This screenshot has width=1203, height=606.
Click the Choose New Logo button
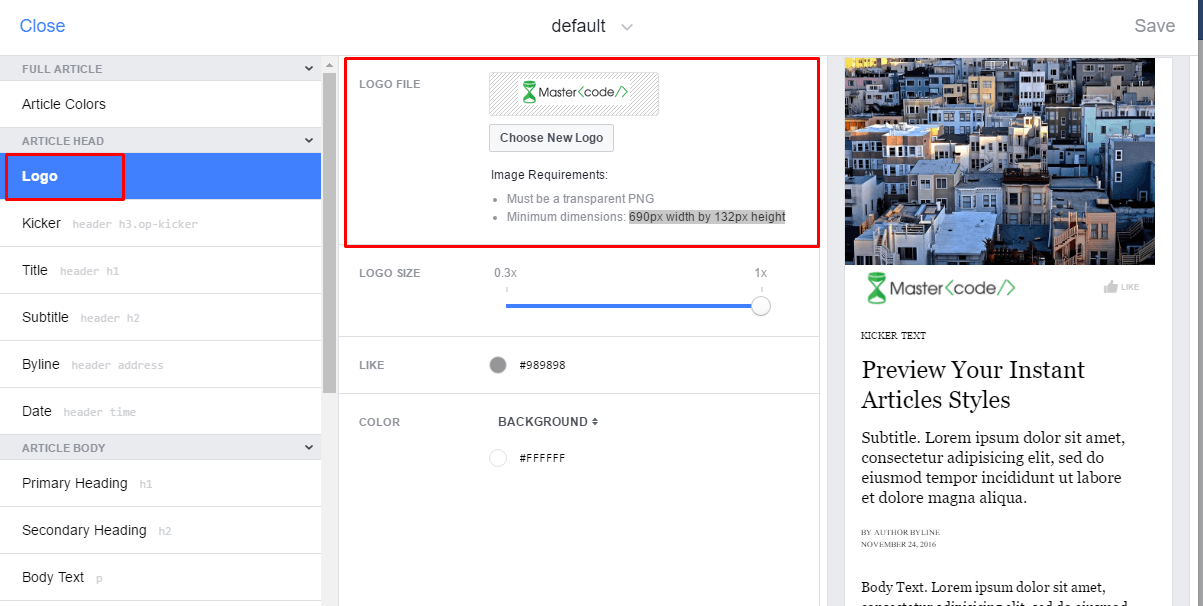click(551, 138)
